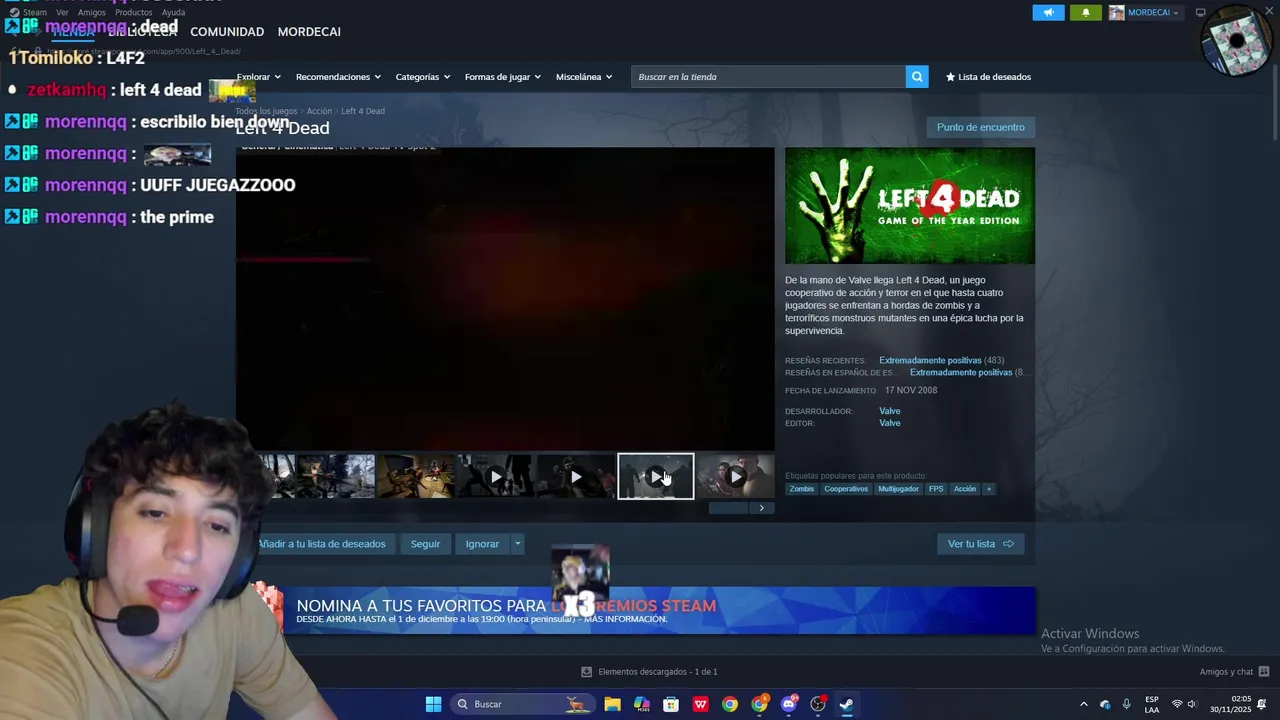
Task: Open the Punto de encuentro hub
Action: coord(980,127)
